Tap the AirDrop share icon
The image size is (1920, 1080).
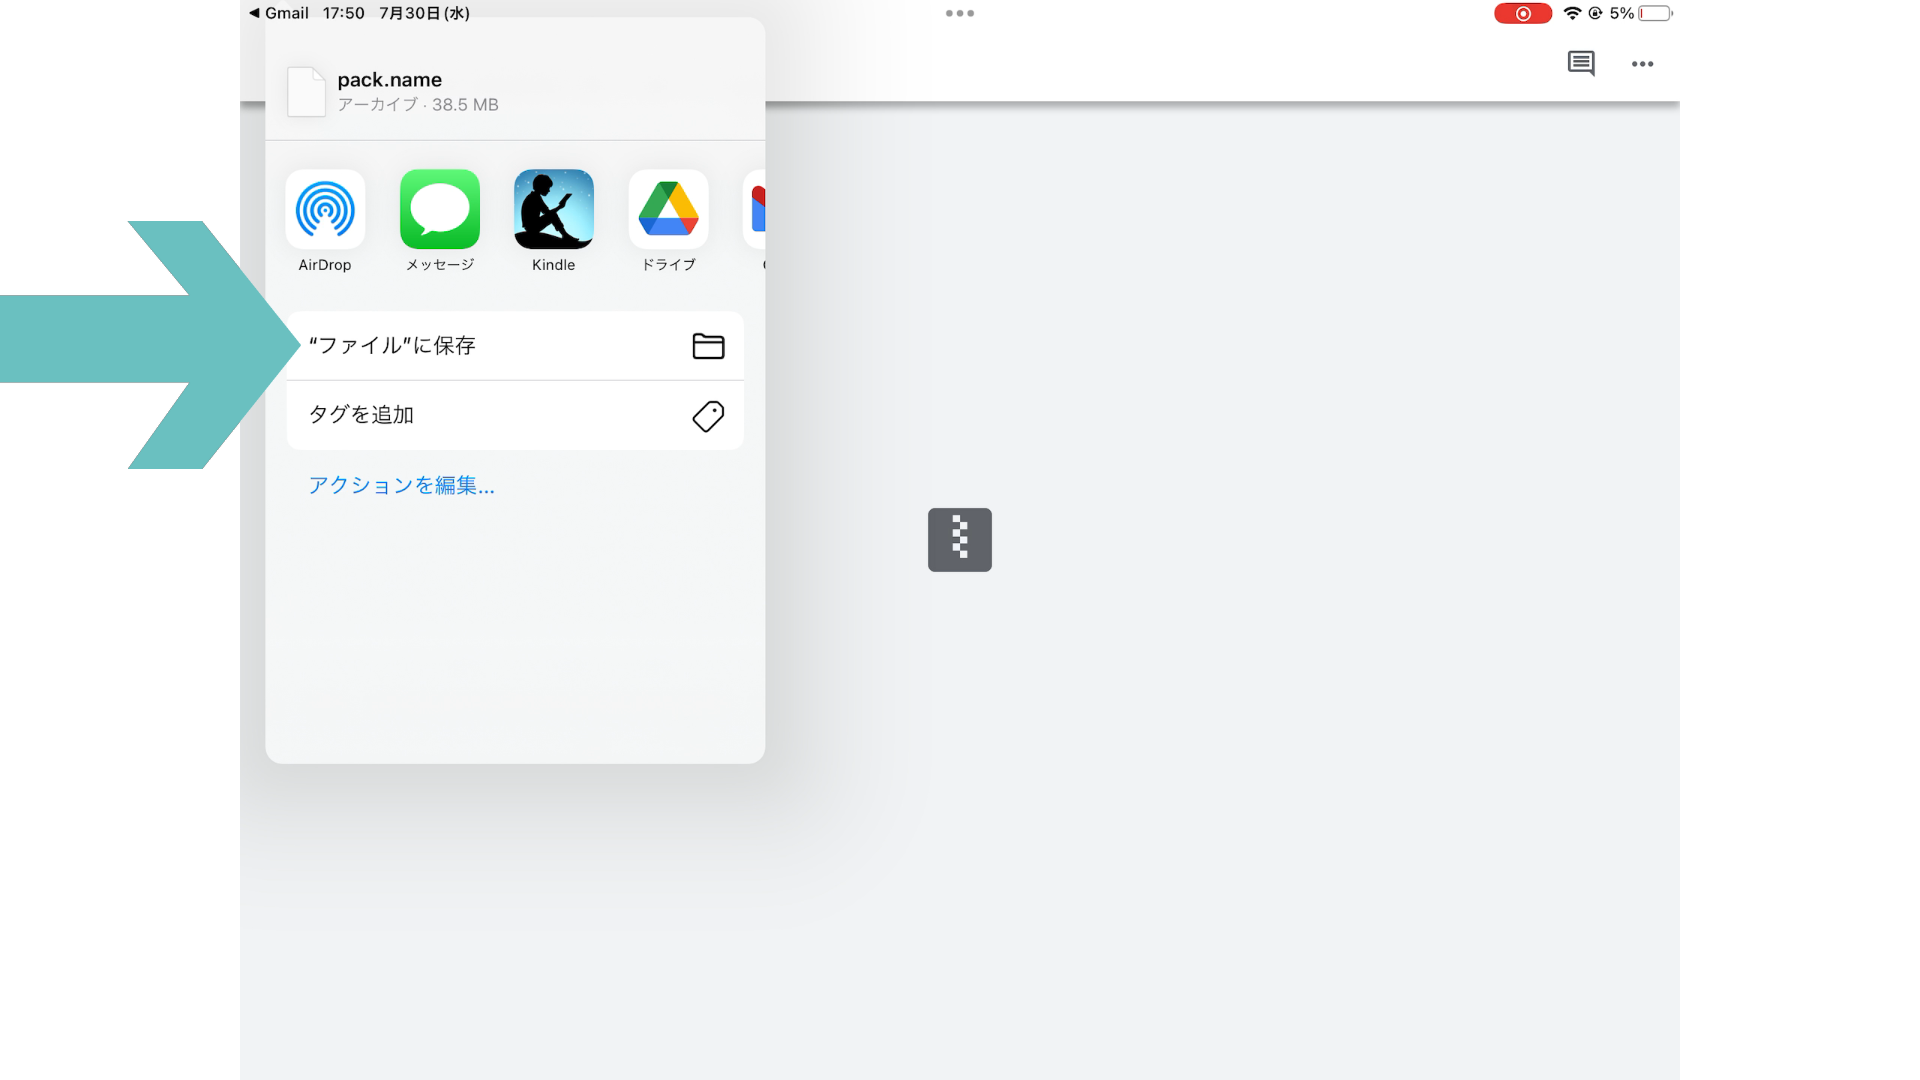click(325, 210)
